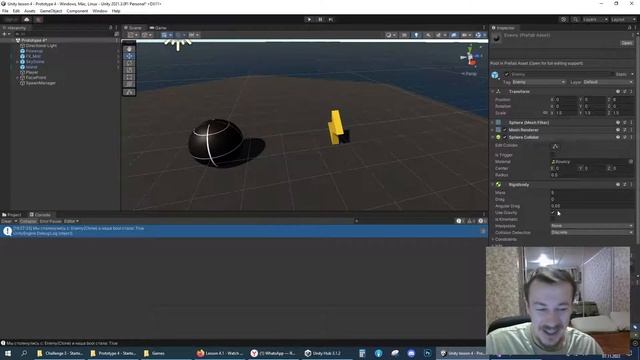Collapse the Transform component foldout
Viewport: 640px width, 360px height.
[x=493, y=91]
